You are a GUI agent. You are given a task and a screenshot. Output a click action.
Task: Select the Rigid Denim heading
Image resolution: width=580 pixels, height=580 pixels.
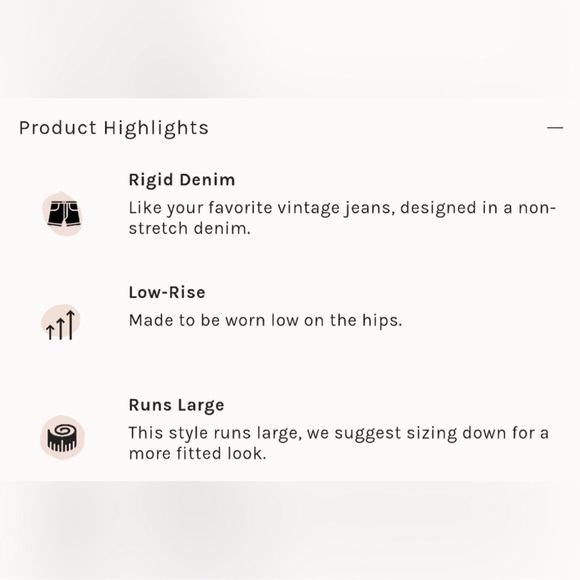click(x=182, y=180)
